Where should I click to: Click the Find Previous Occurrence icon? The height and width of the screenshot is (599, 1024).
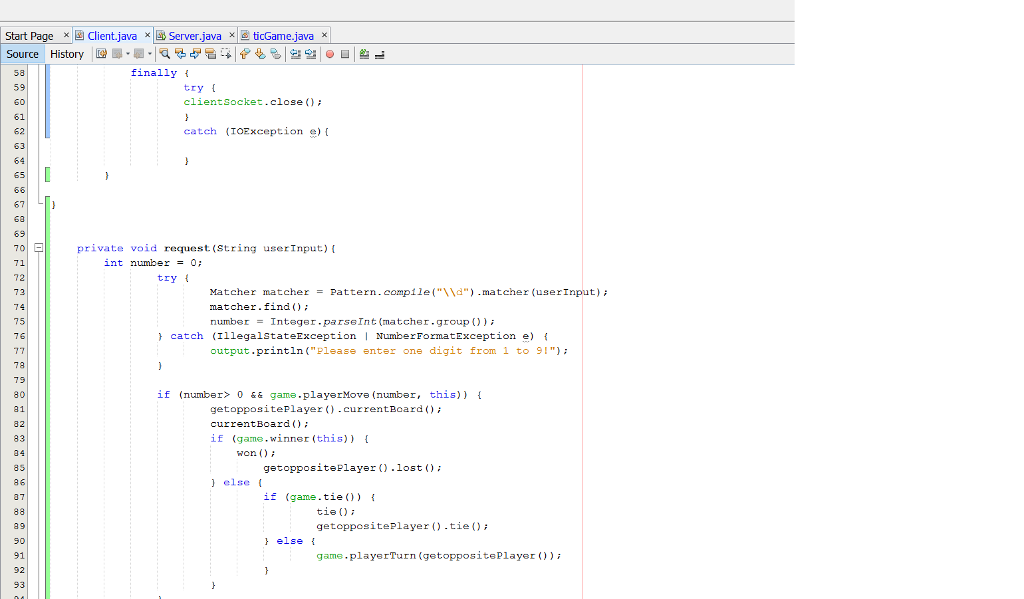click(x=182, y=54)
